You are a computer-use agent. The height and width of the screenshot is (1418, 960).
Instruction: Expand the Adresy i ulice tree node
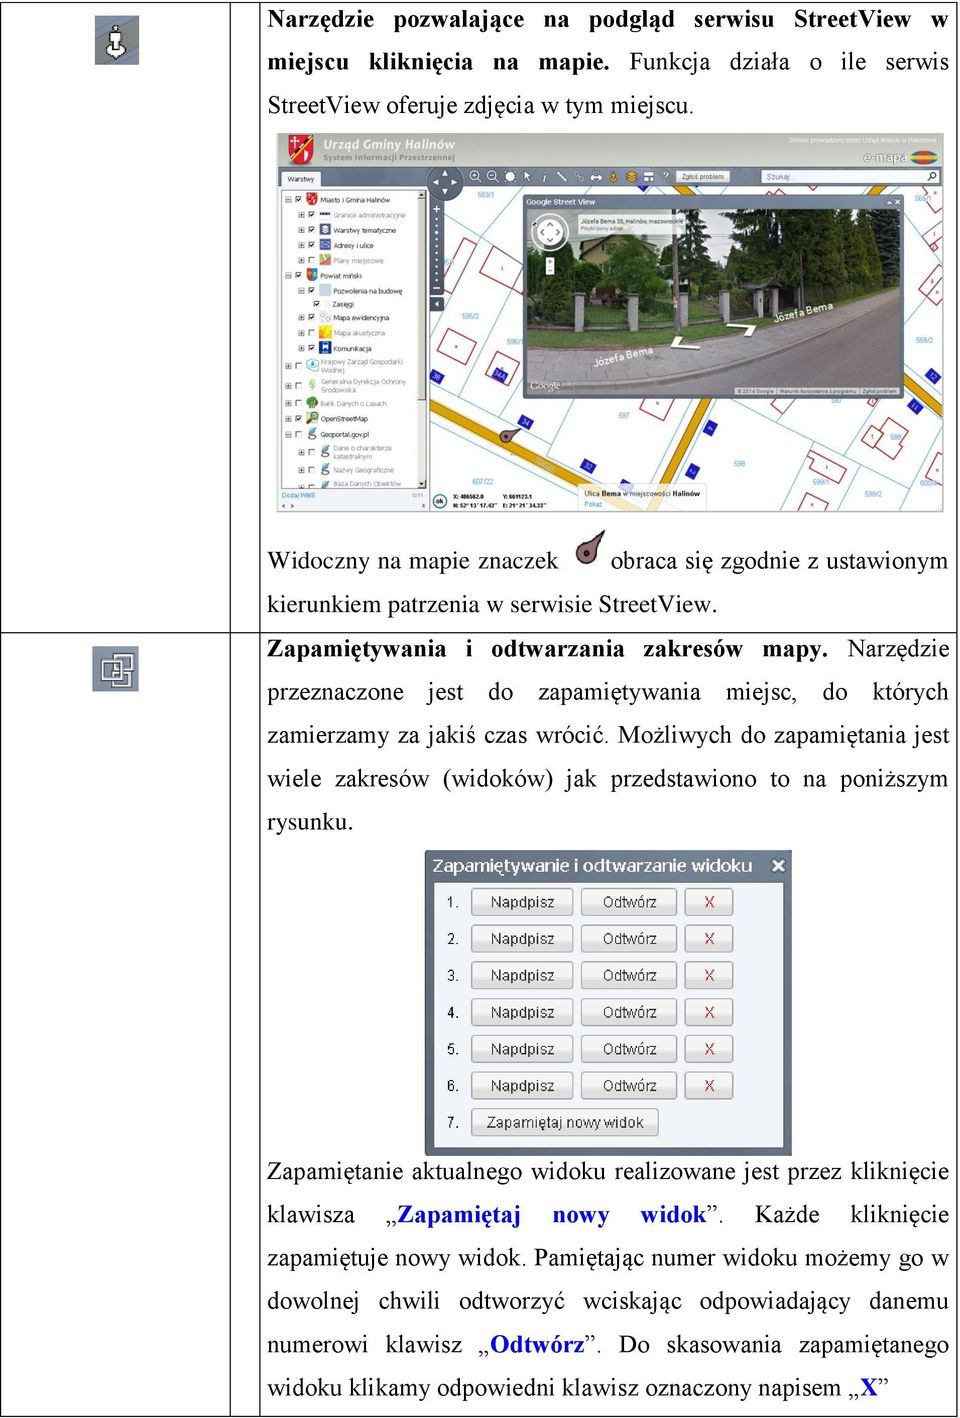click(301, 245)
